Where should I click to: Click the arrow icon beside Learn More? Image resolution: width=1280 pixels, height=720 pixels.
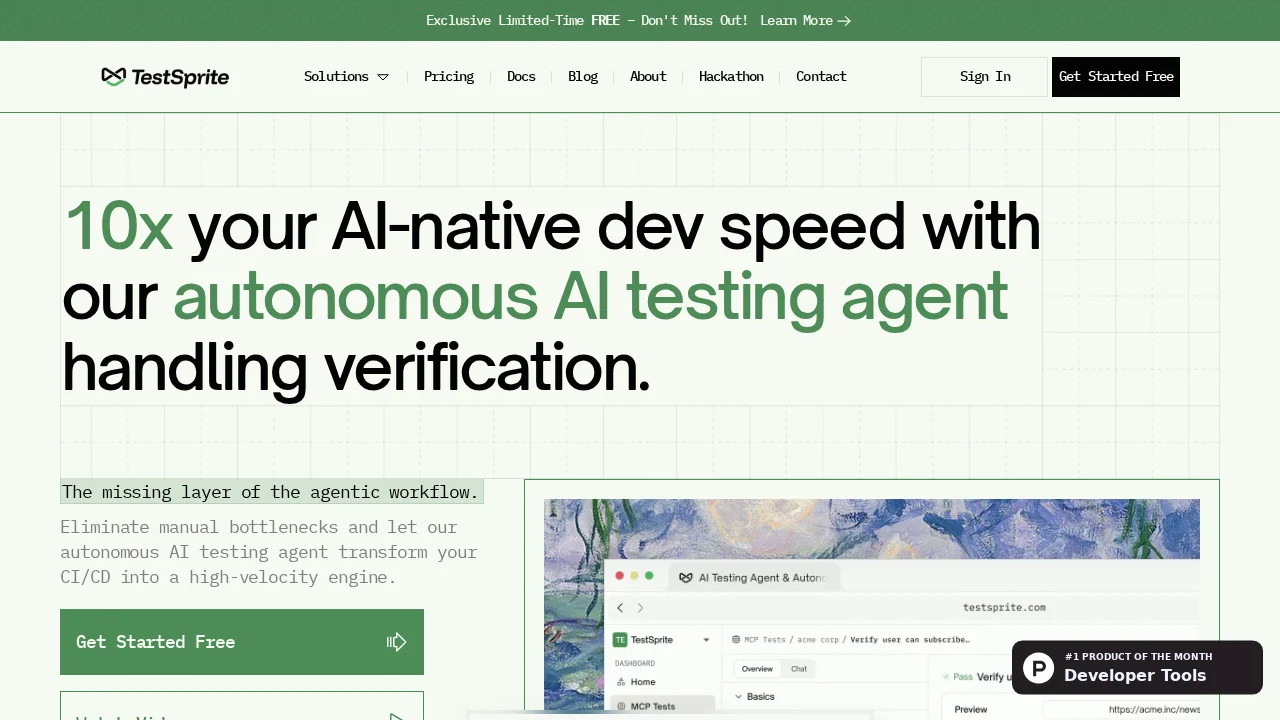tap(845, 21)
